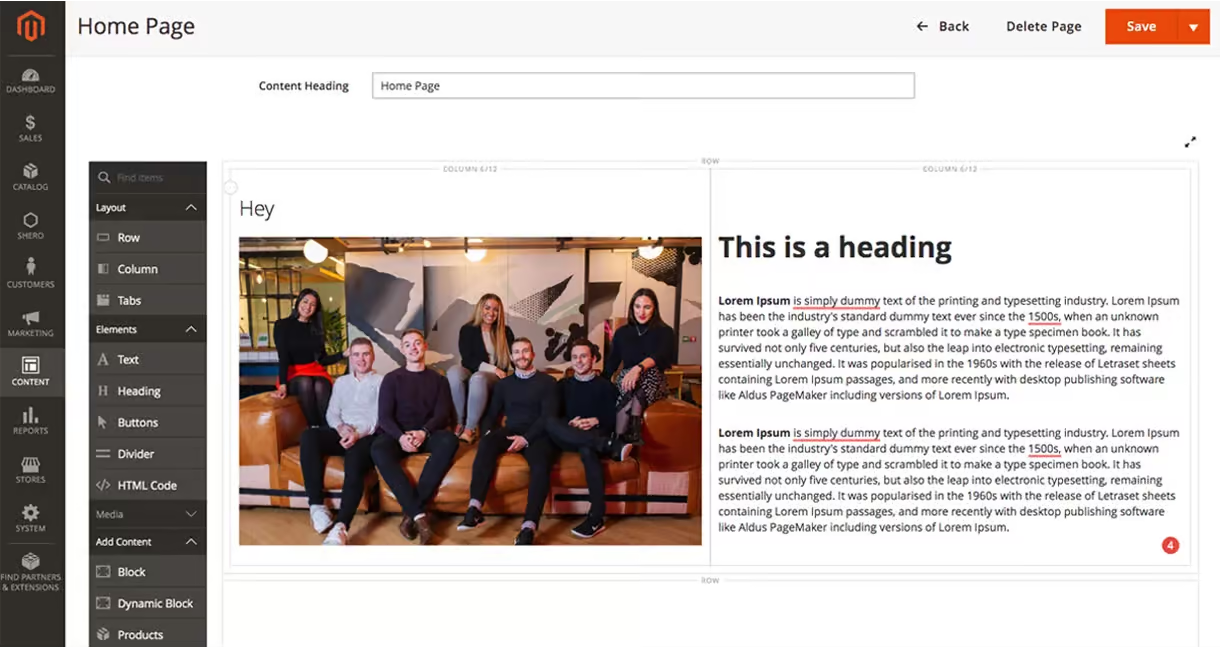The height and width of the screenshot is (650, 1220).
Task: Click the Content Heading input field
Action: [x=643, y=86]
